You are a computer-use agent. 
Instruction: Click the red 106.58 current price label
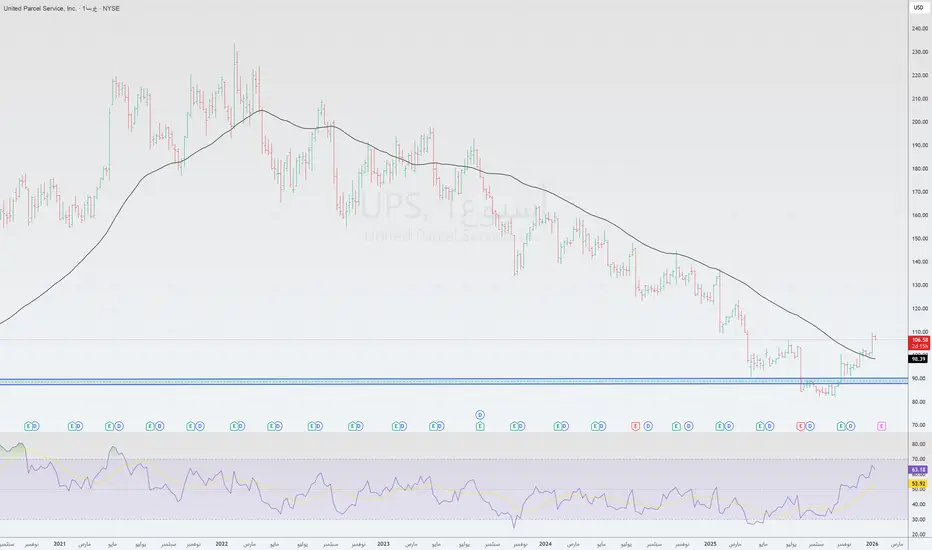click(x=919, y=340)
